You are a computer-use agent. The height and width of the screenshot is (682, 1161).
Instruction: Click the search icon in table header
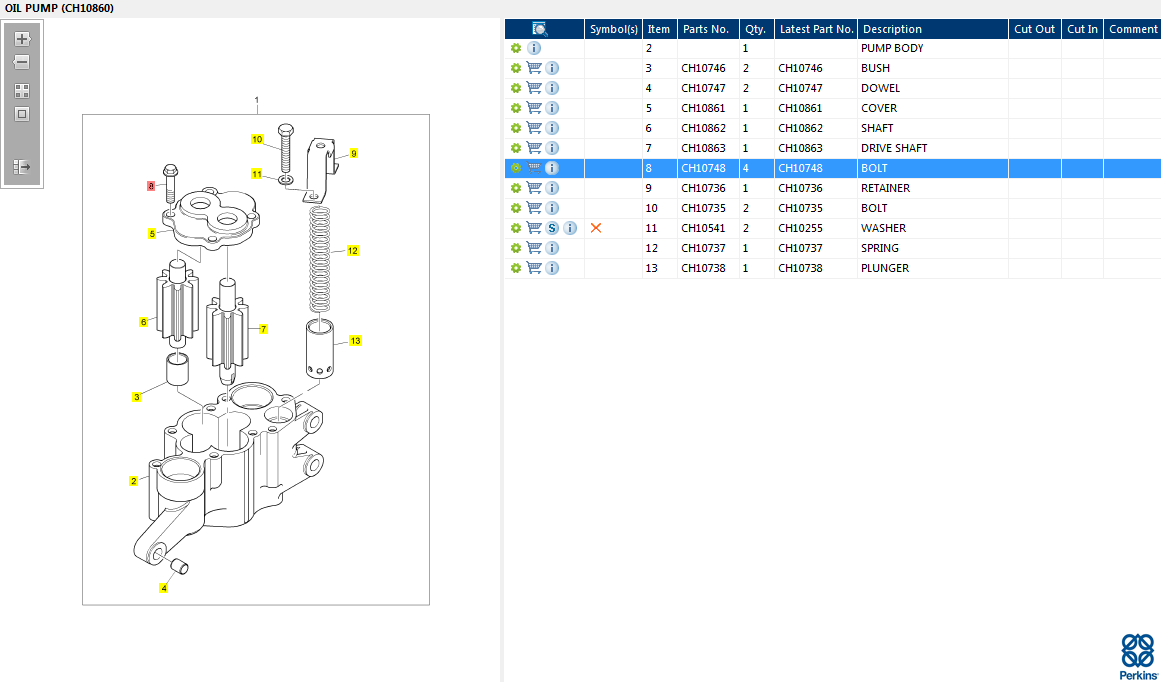(x=540, y=29)
